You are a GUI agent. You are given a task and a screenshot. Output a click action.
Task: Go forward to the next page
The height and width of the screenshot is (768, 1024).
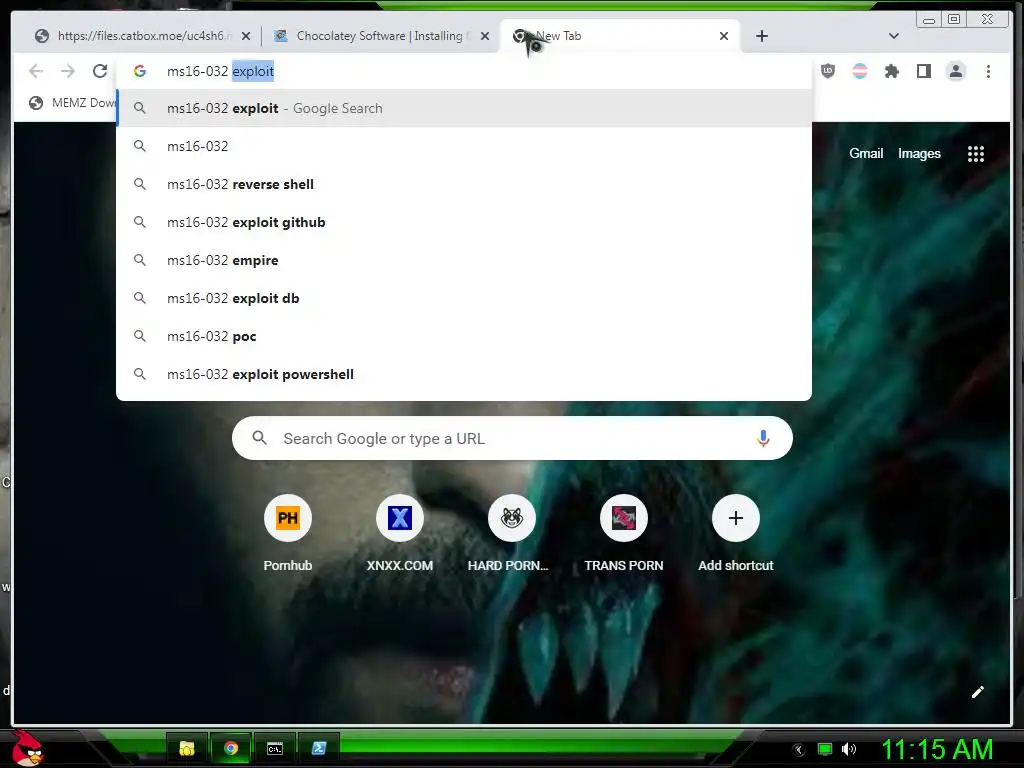pos(68,71)
